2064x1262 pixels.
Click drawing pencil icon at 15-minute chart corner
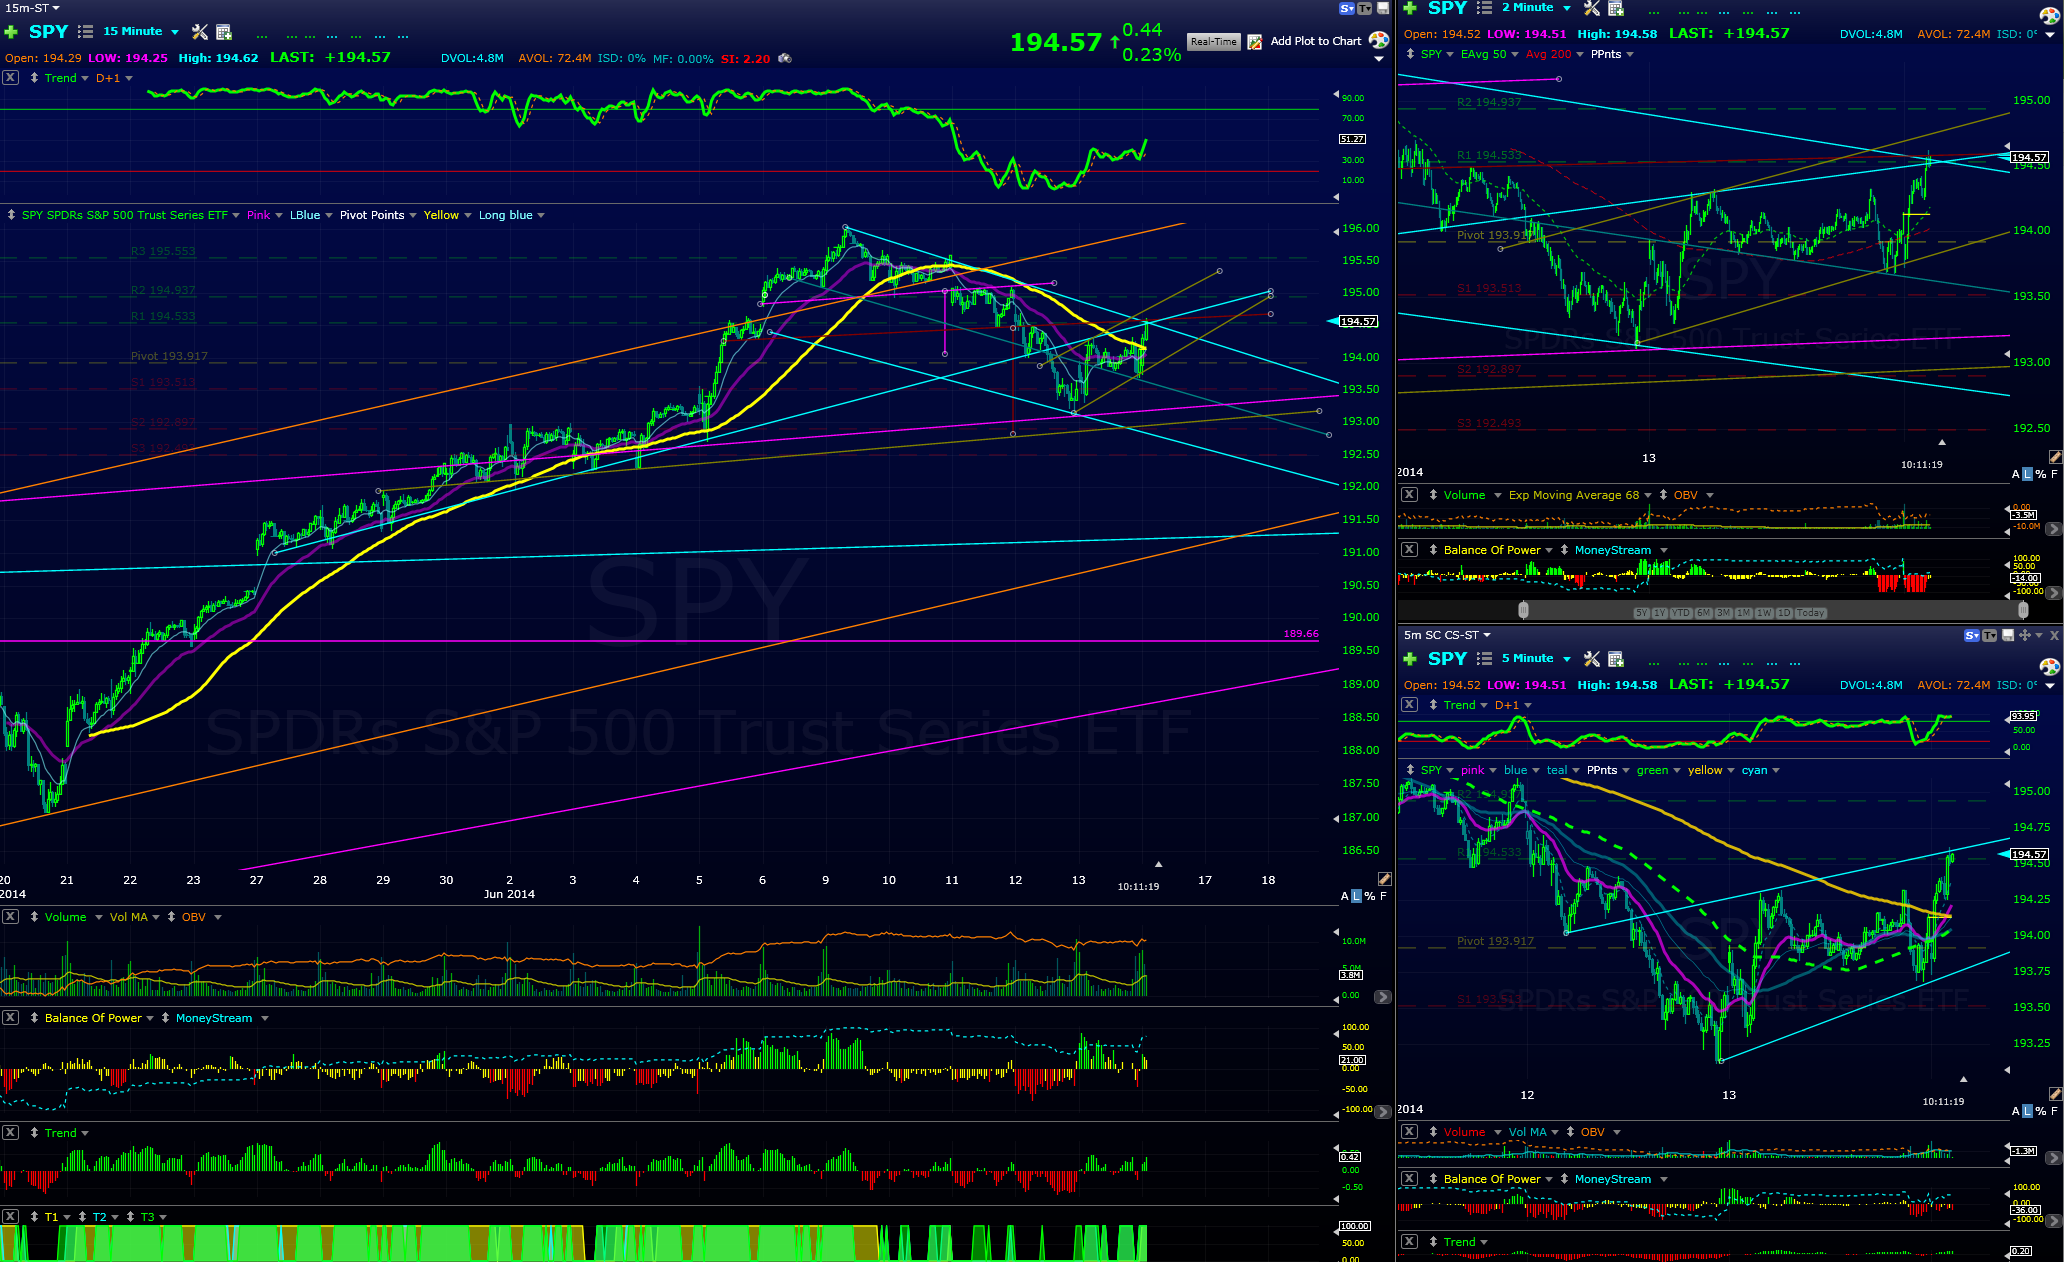(x=1384, y=879)
